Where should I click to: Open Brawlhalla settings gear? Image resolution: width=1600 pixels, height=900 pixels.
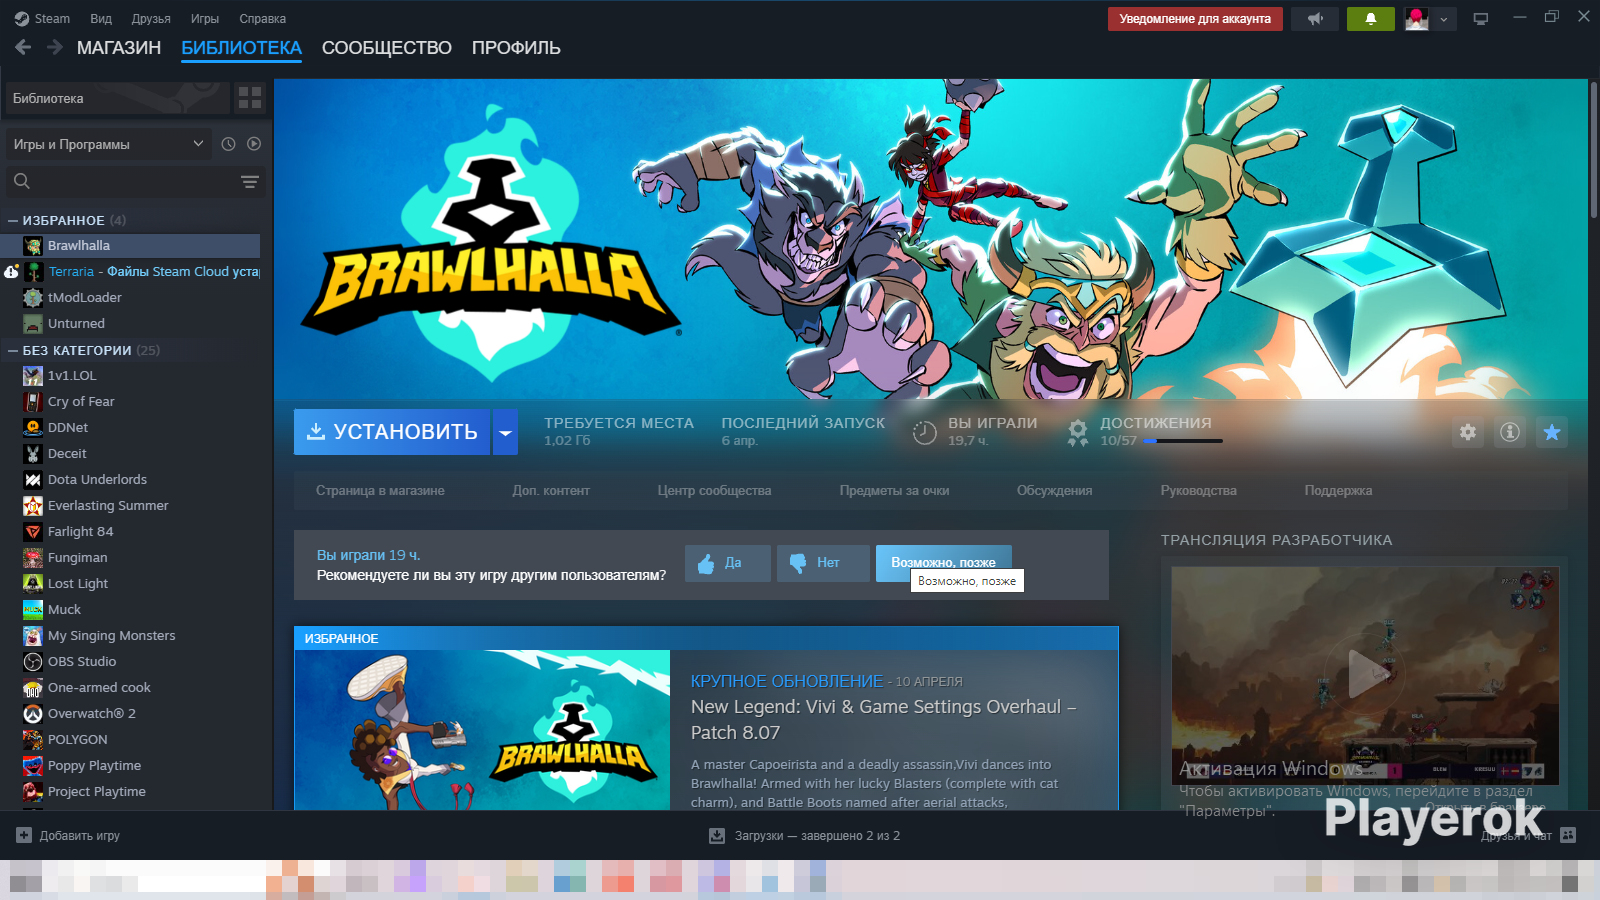(1468, 432)
